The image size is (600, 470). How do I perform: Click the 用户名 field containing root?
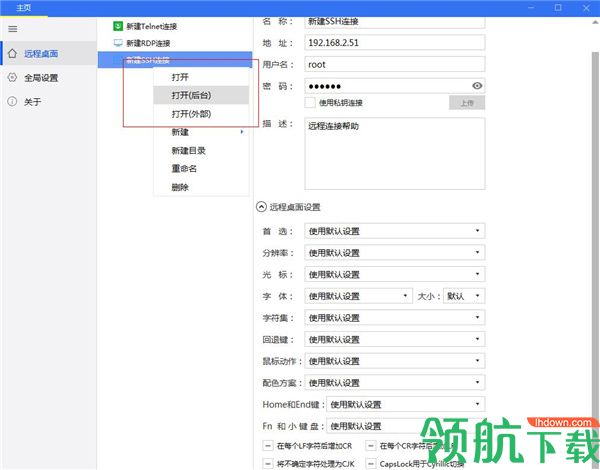395,64
